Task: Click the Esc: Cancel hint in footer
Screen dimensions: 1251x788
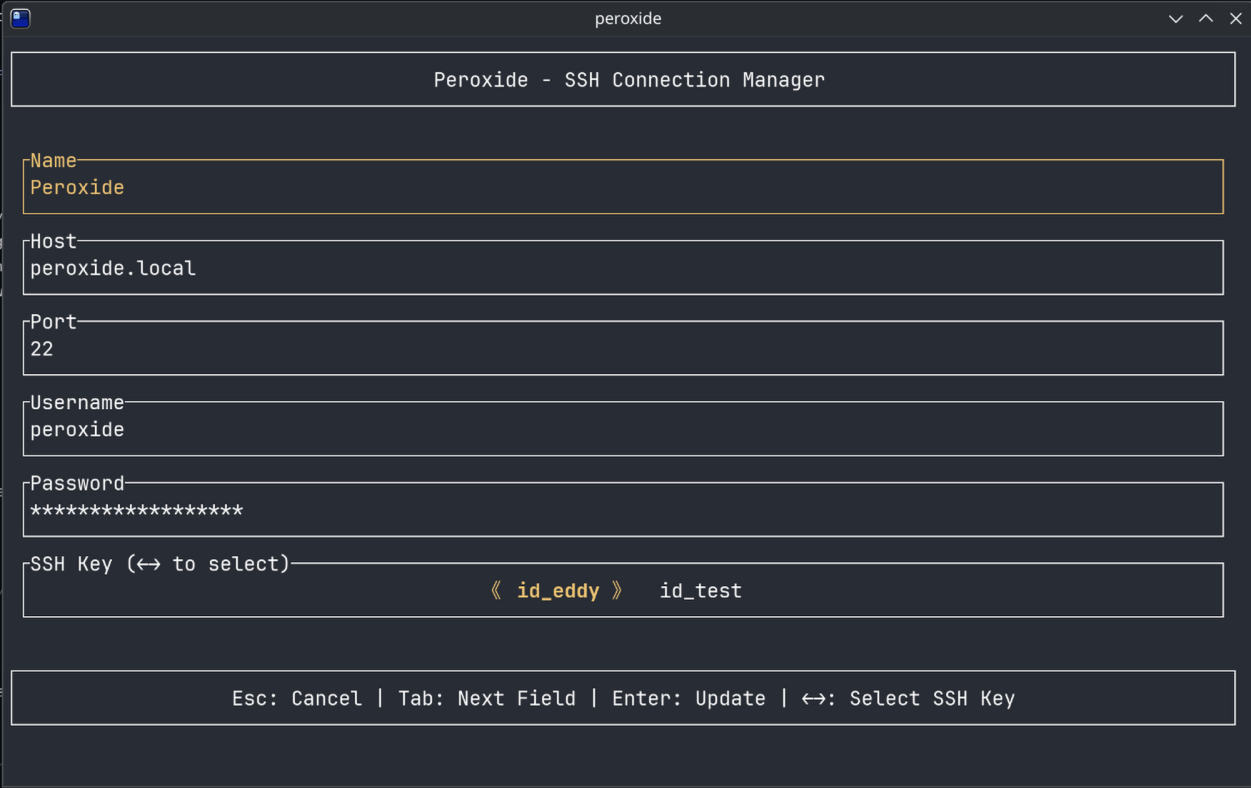Action: [297, 698]
